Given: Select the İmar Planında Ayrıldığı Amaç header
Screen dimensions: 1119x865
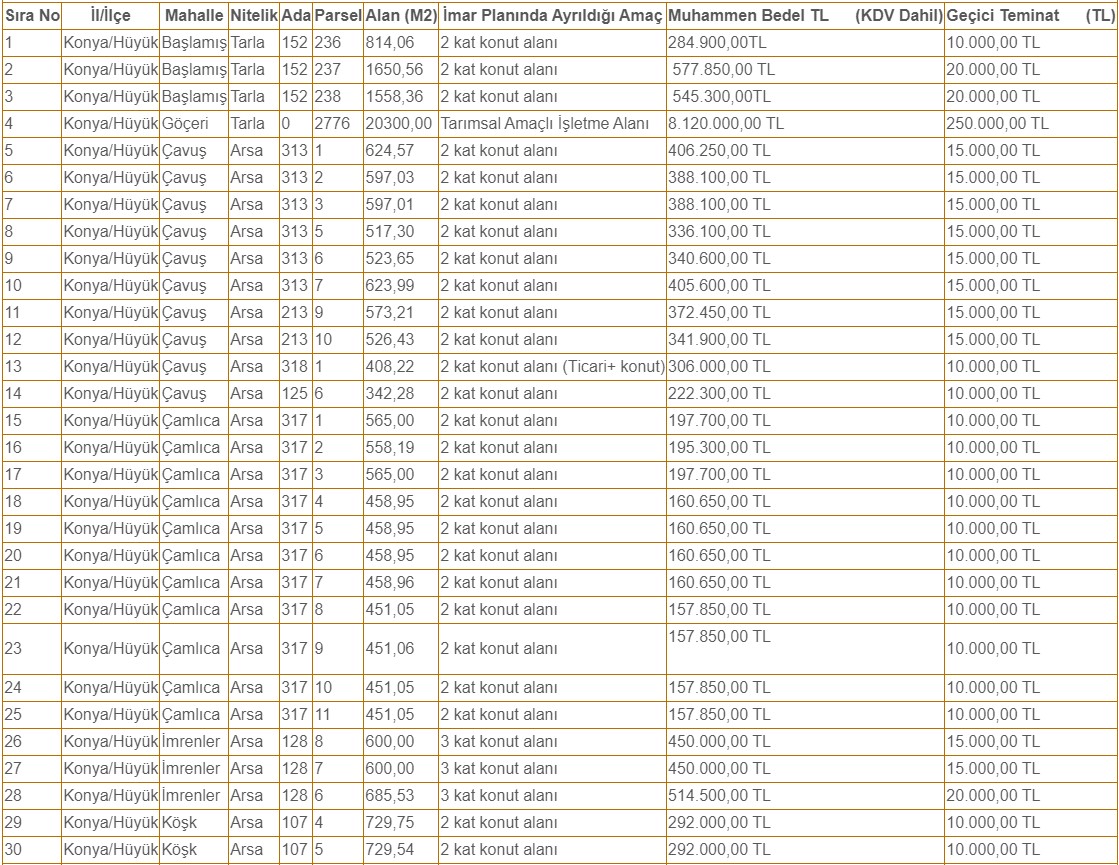Looking at the screenshot, I should click(551, 16).
